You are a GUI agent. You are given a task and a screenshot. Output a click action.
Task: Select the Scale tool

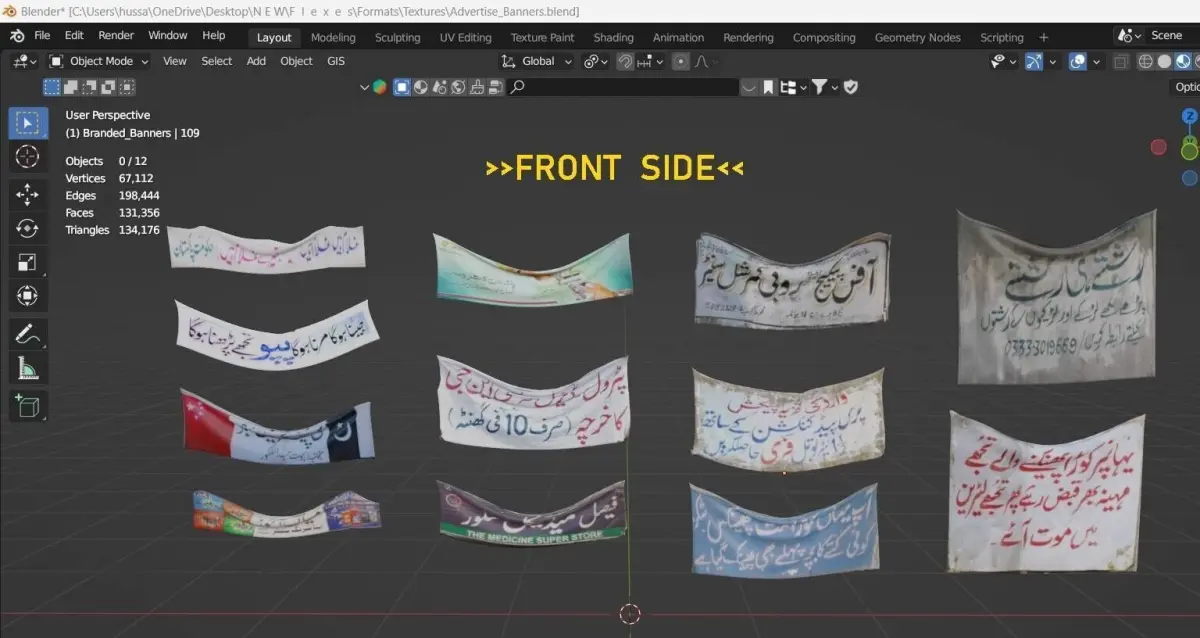pyautogui.click(x=28, y=262)
